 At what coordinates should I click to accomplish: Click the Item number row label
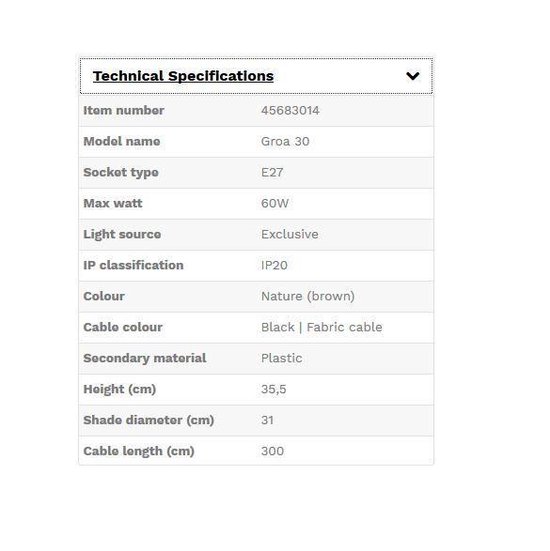click(124, 111)
